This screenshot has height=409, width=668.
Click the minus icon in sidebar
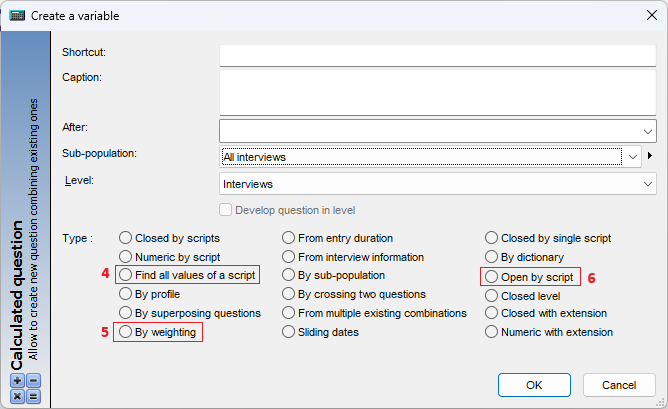pos(34,380)
